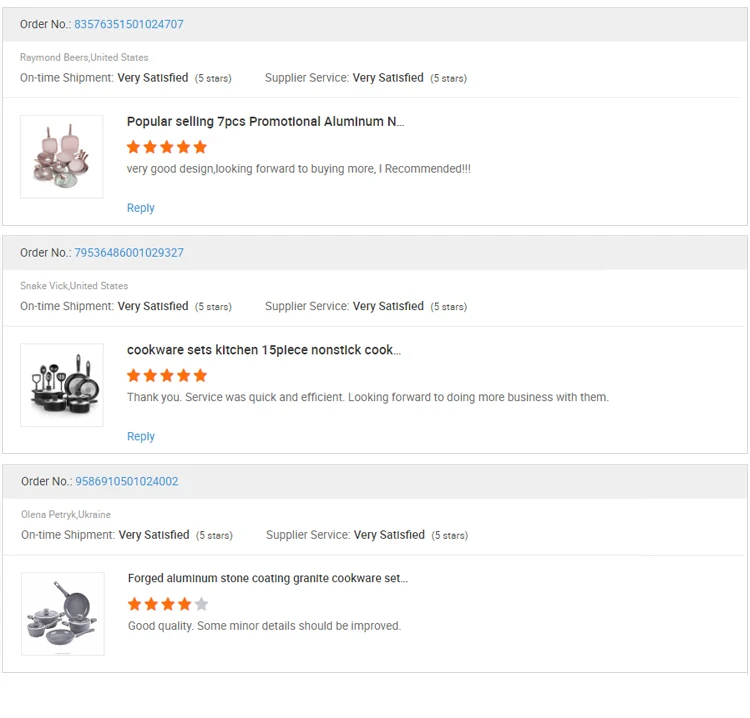Open order number 79536486001029327 link

pos(129,253)
